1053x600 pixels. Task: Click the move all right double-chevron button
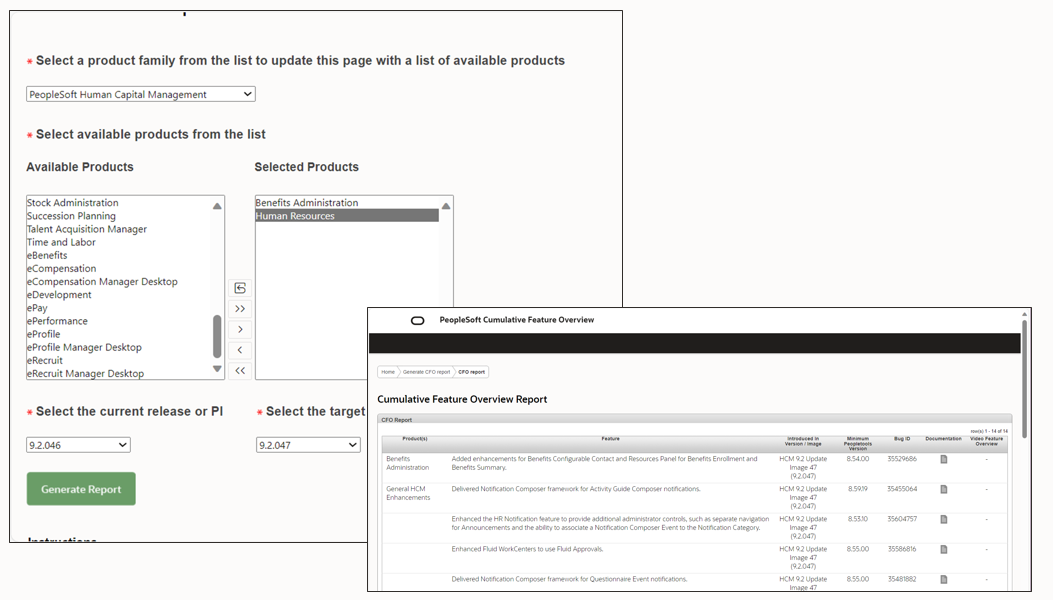click(240, 309)
